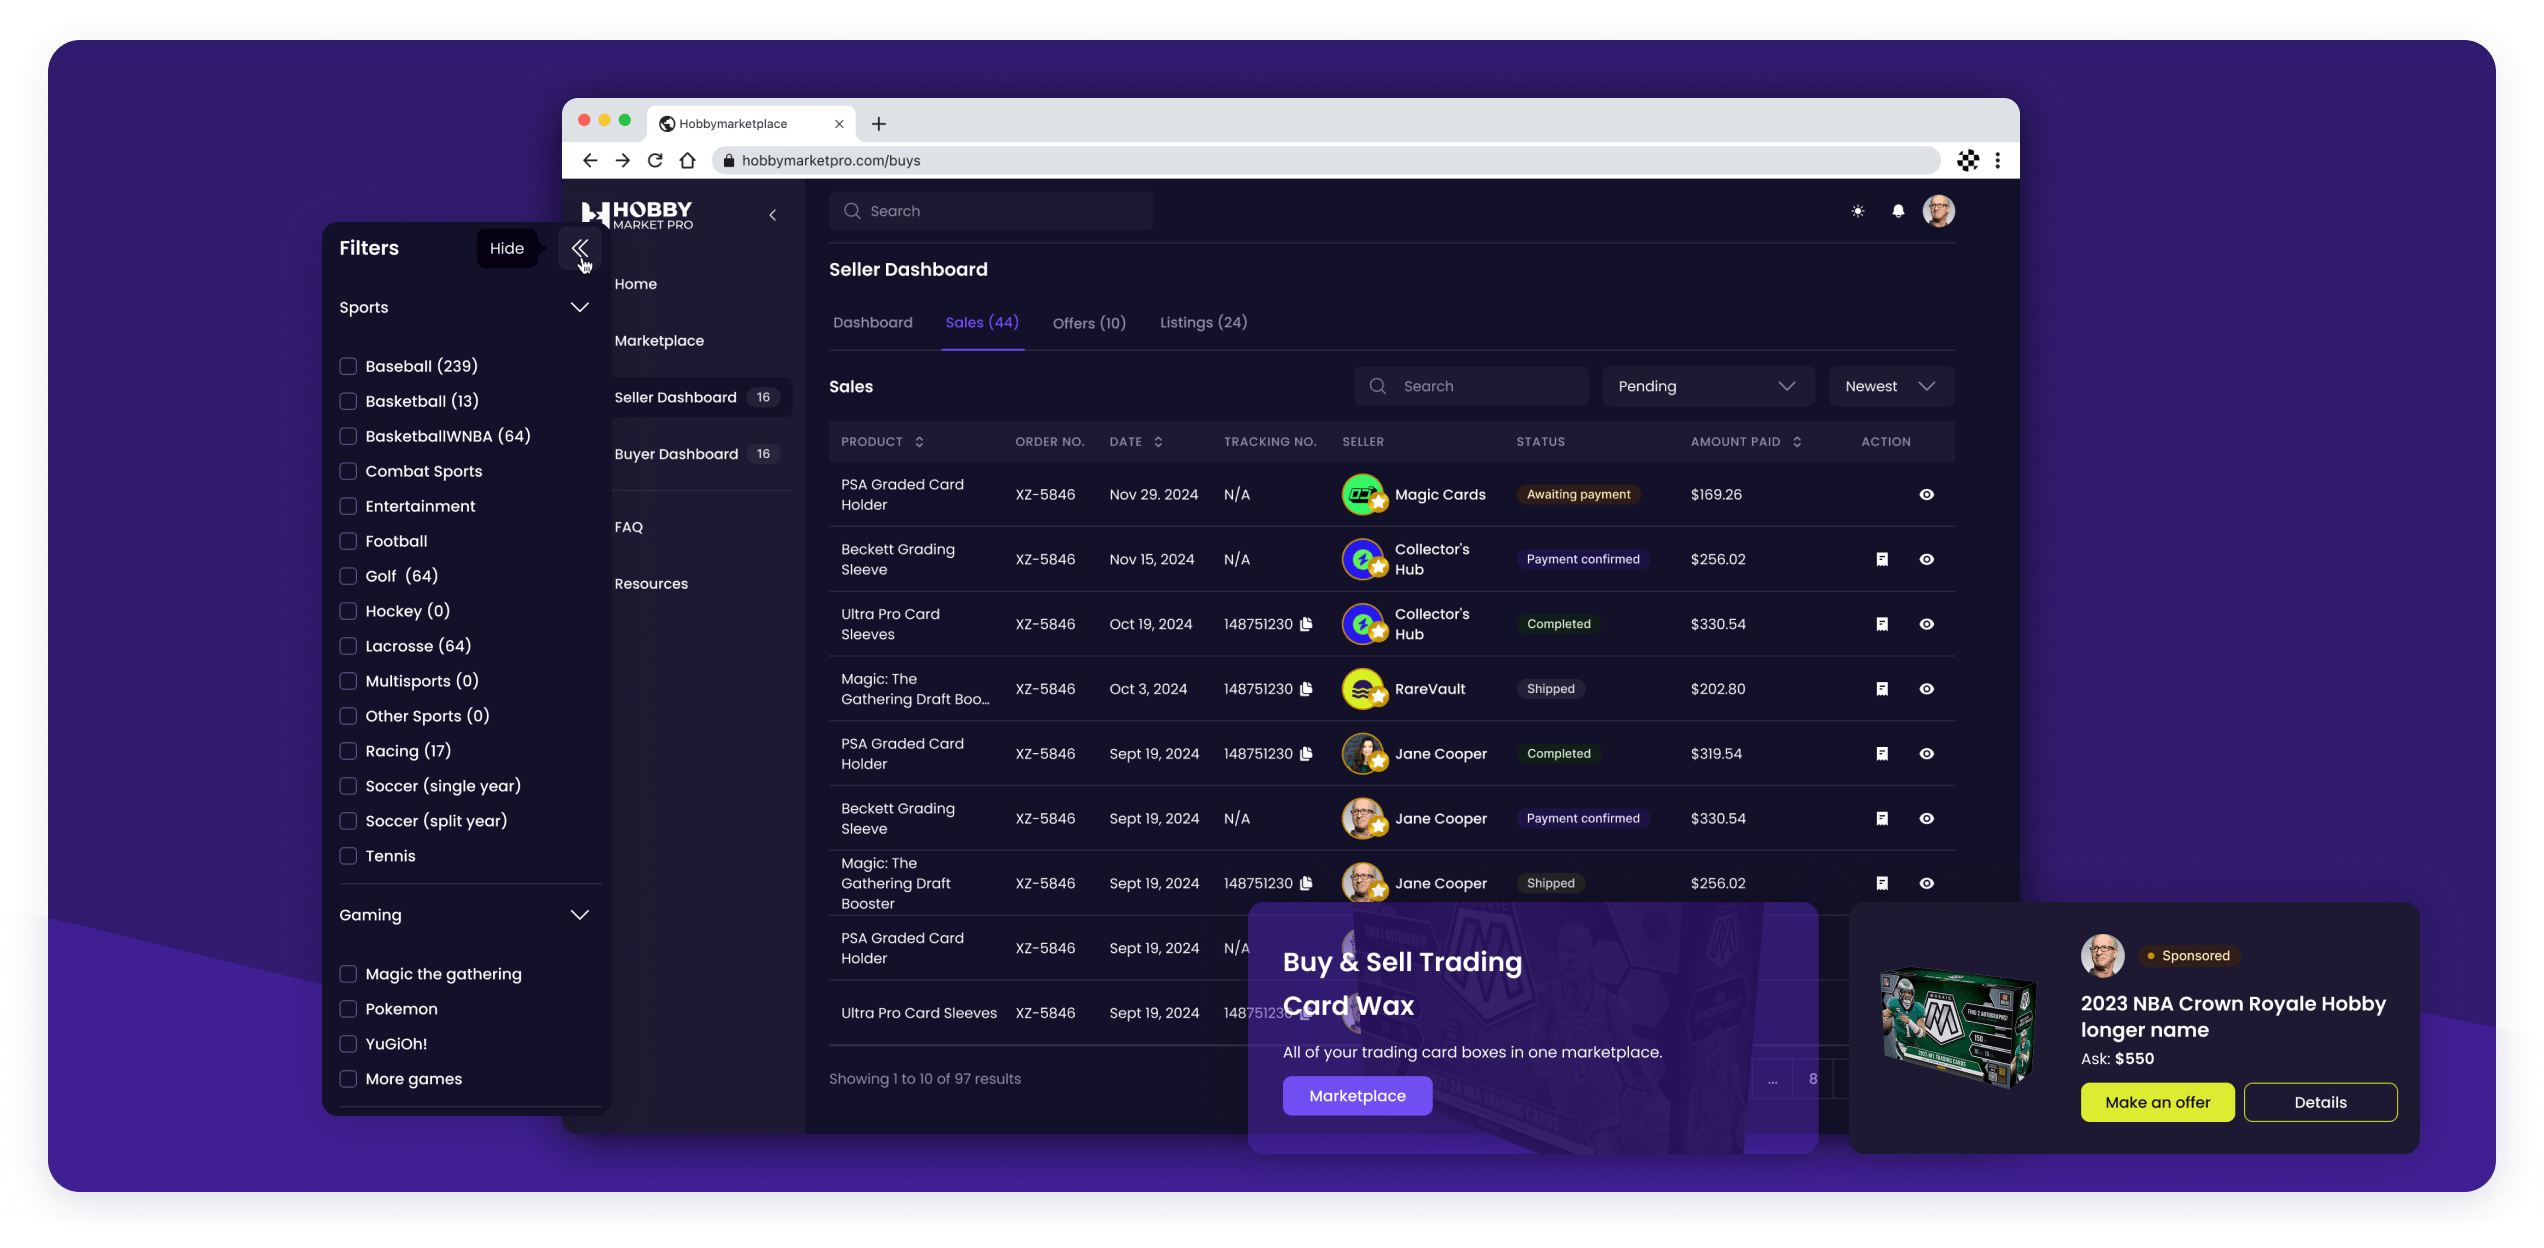
Task: Check the Baseball (239) filter
Action: pyautogui.click(x=348, y=366)
